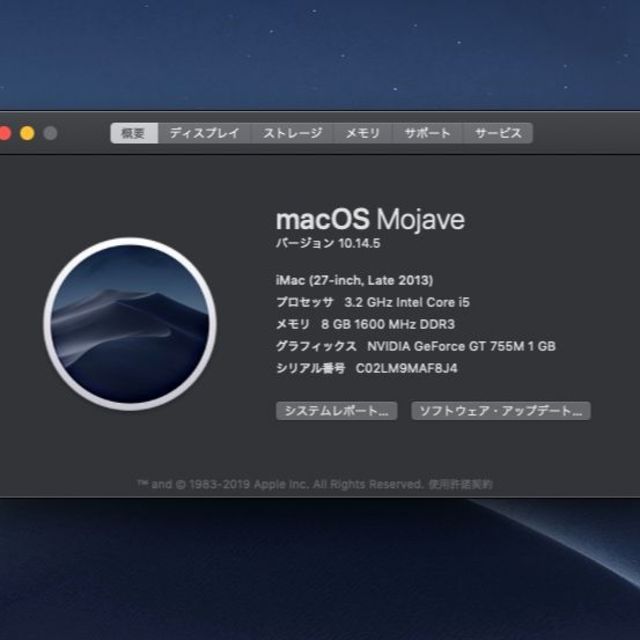Viewport: 640px width, 640px height.
Task: Click the yellow minimize window button
Action: pyautogui.click(x=27, y=133)
